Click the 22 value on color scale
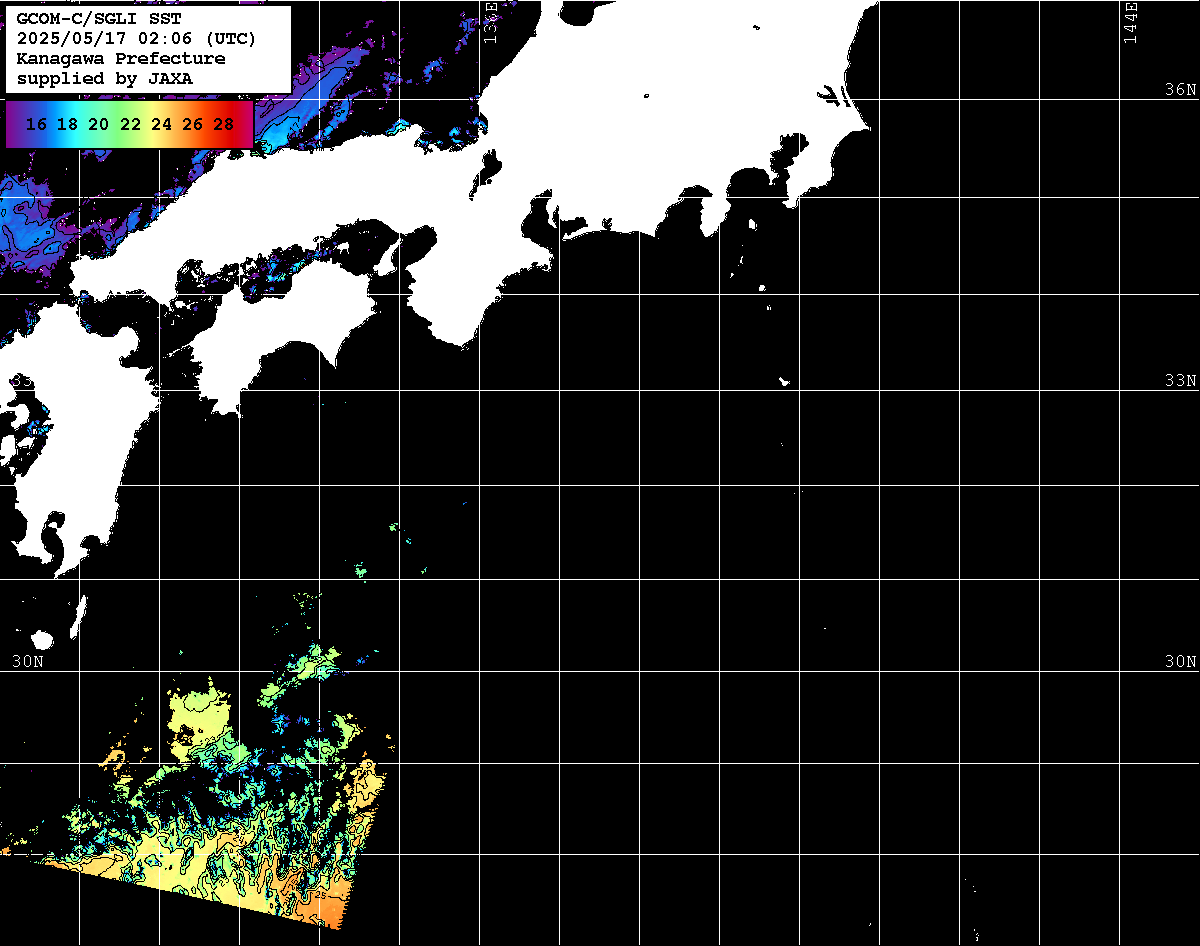Screen dimensions: 1200x946 pos(130,124)
